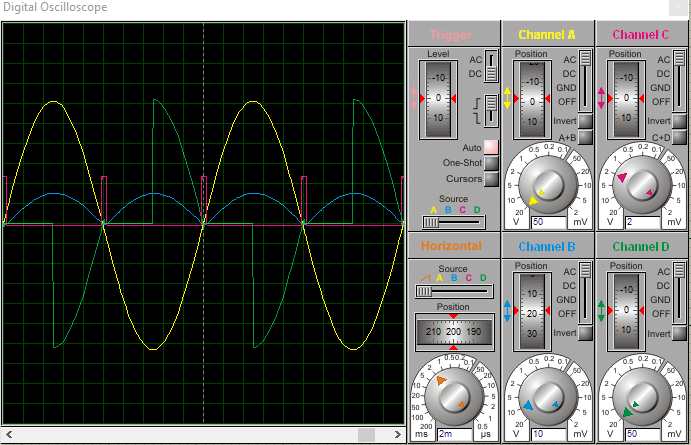Screen dimensions: 691x445
Task: Click the Horizontal timebase knob
Action: (x=453, y=397)
